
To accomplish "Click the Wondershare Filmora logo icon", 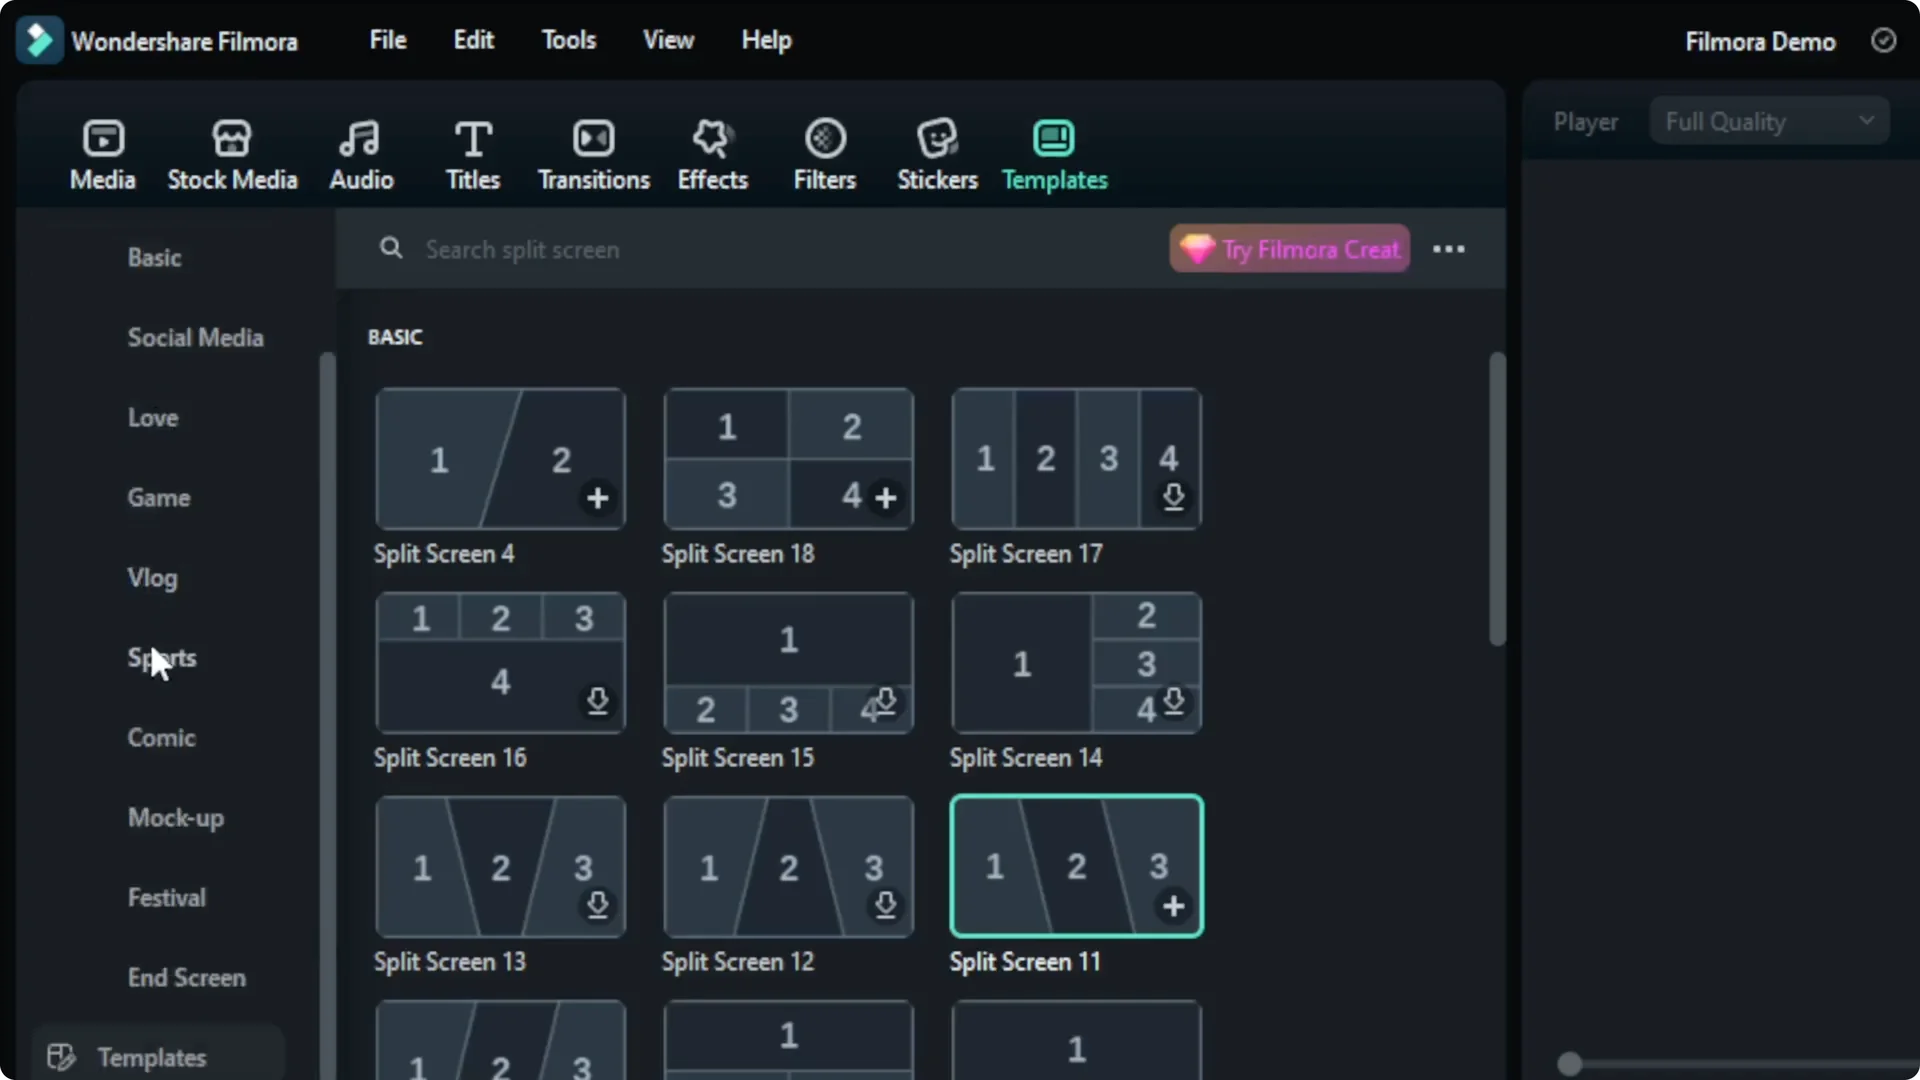I will point(39,41).
